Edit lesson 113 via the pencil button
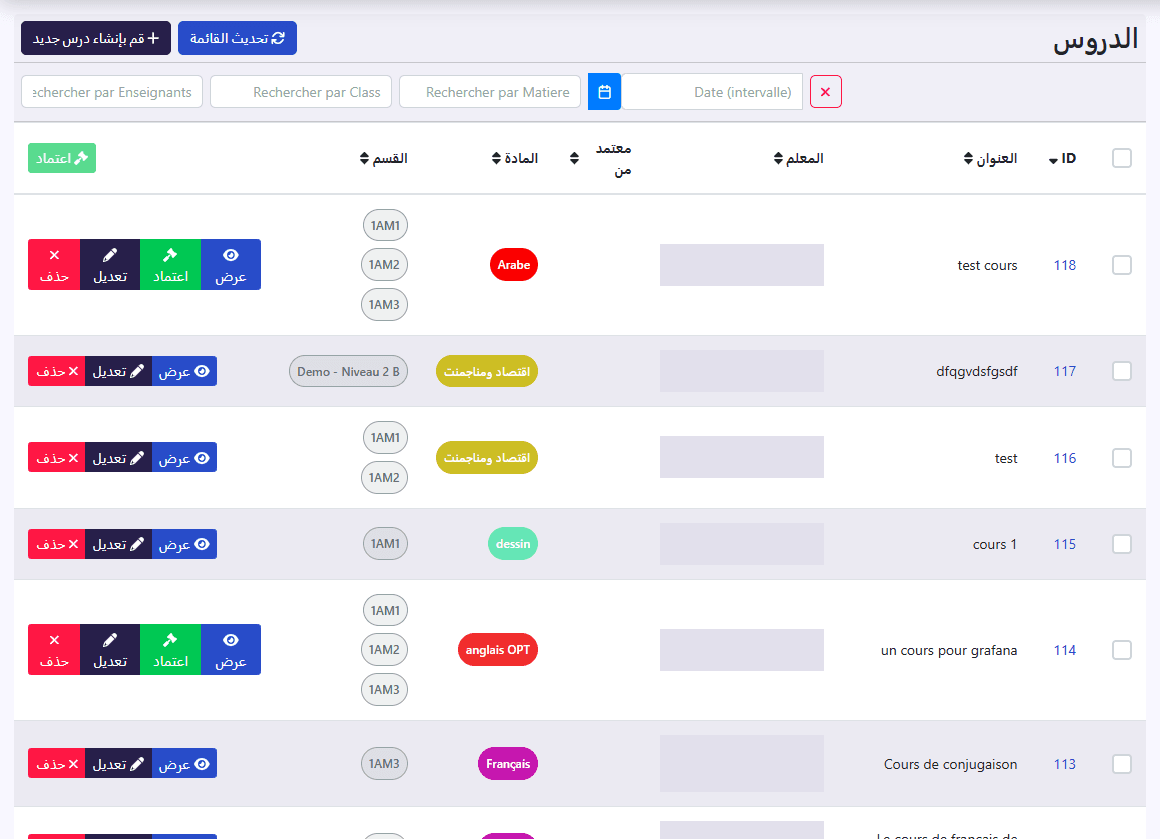 pos(118,764)
